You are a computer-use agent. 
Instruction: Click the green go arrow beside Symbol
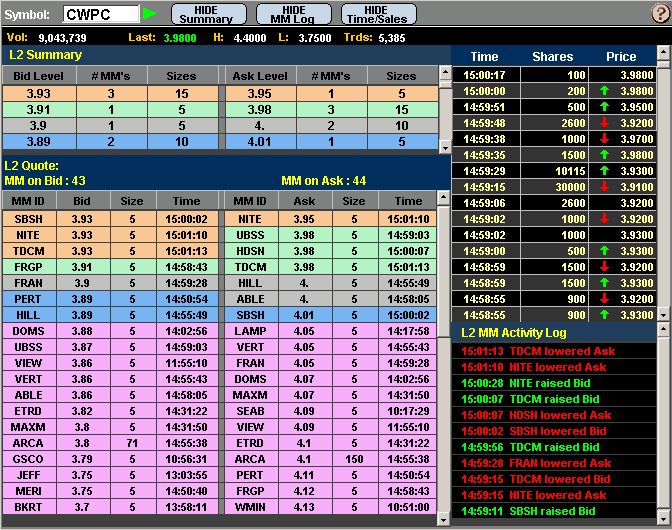click(150, 14)
